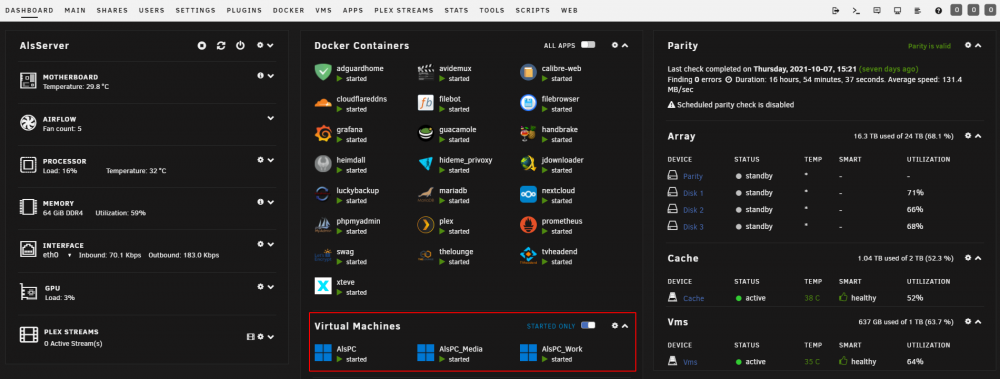Open the SHARES tab
Image resolution: width=1000 pixels, height=379 pixels.
[112, 10]
